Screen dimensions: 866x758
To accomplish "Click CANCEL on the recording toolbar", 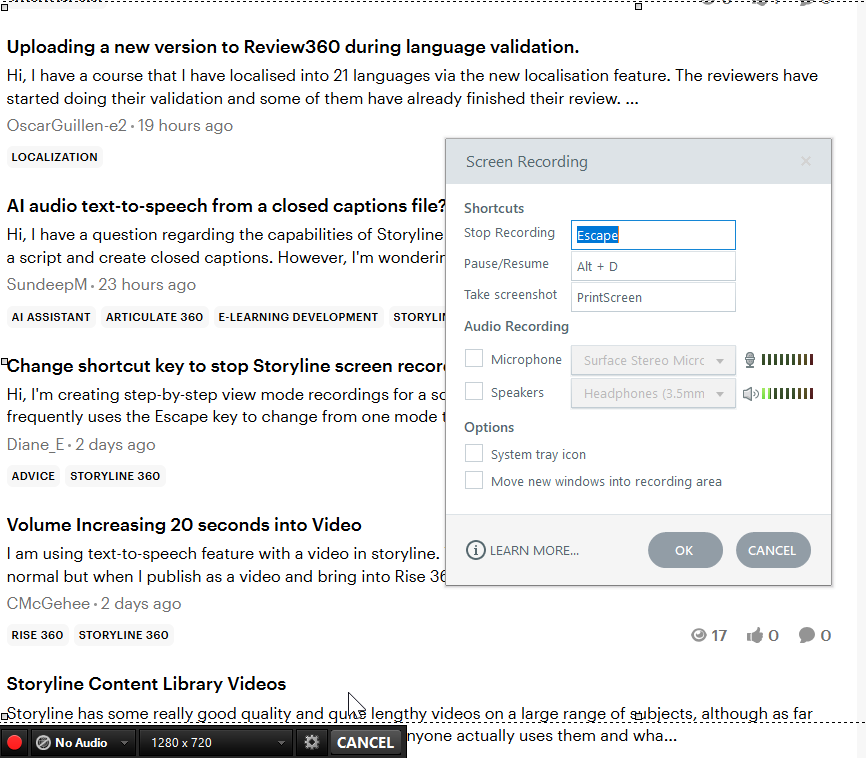I will point(366,743).
